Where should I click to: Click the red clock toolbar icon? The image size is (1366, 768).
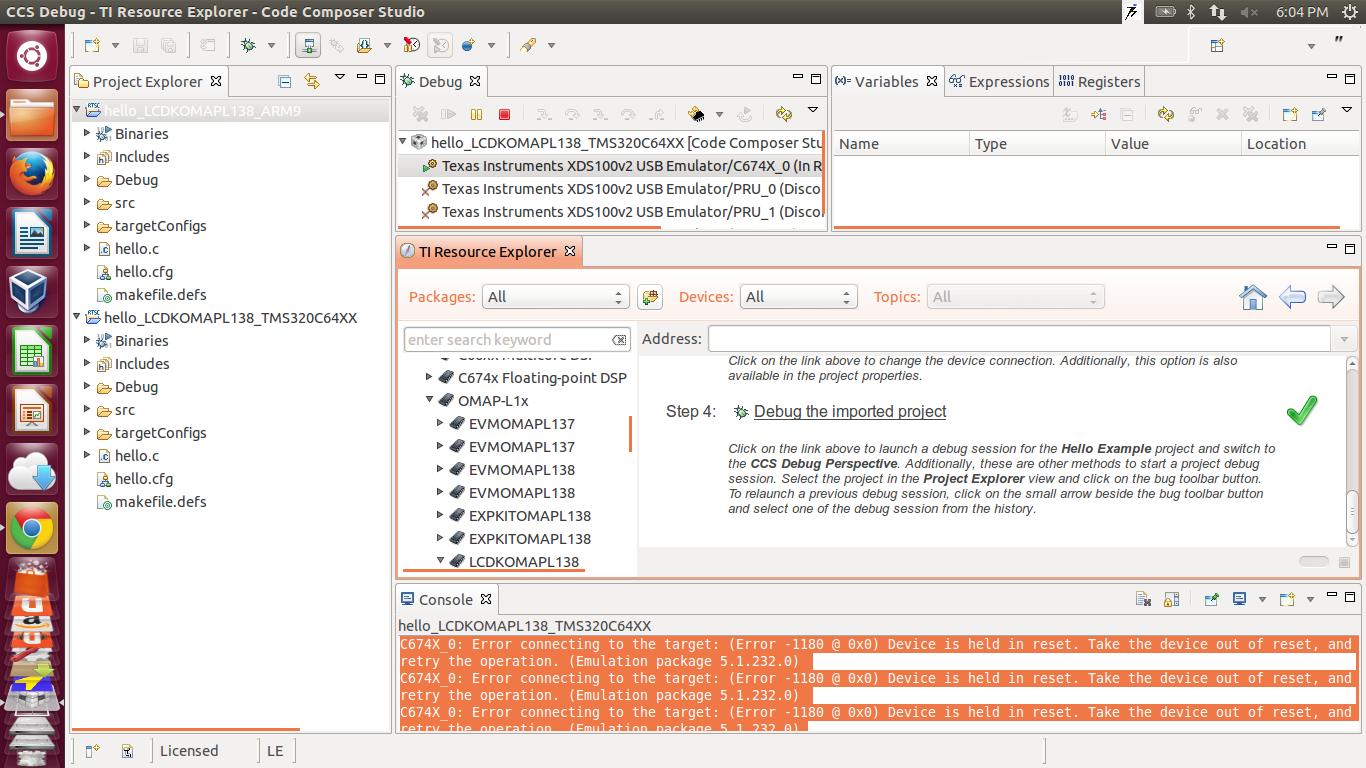tap(411, 45)
